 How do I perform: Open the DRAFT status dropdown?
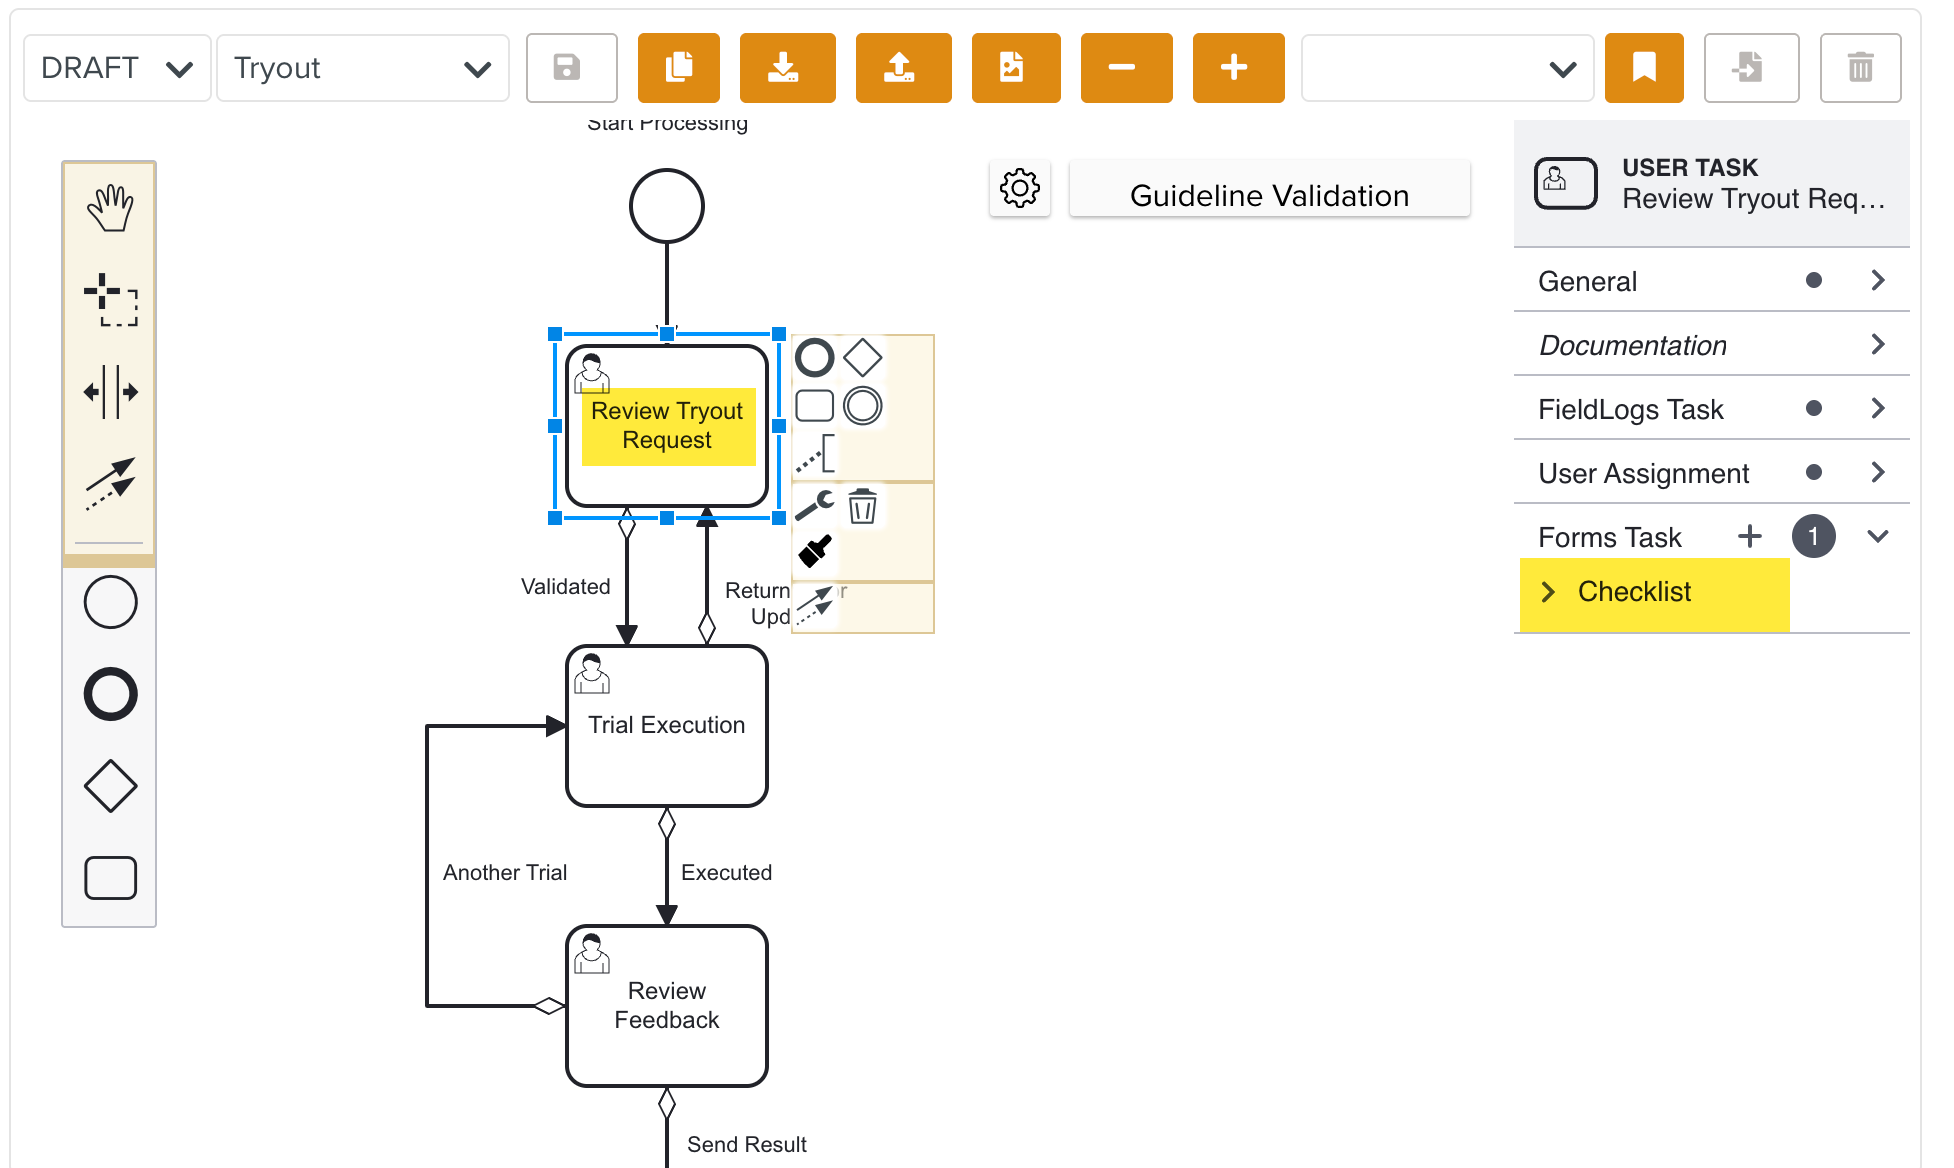[116, 68]
